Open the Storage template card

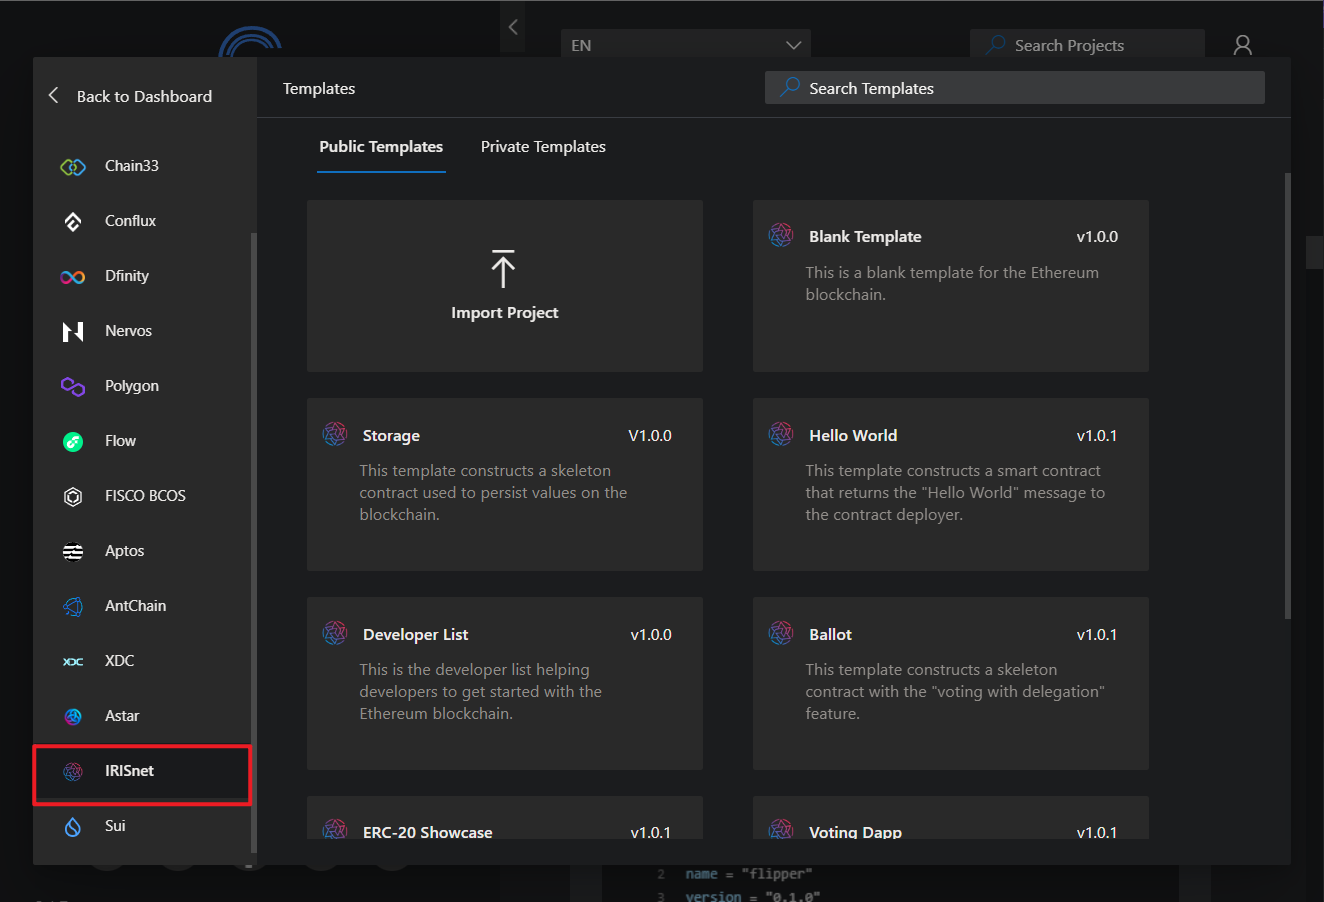tap(505, 485)
